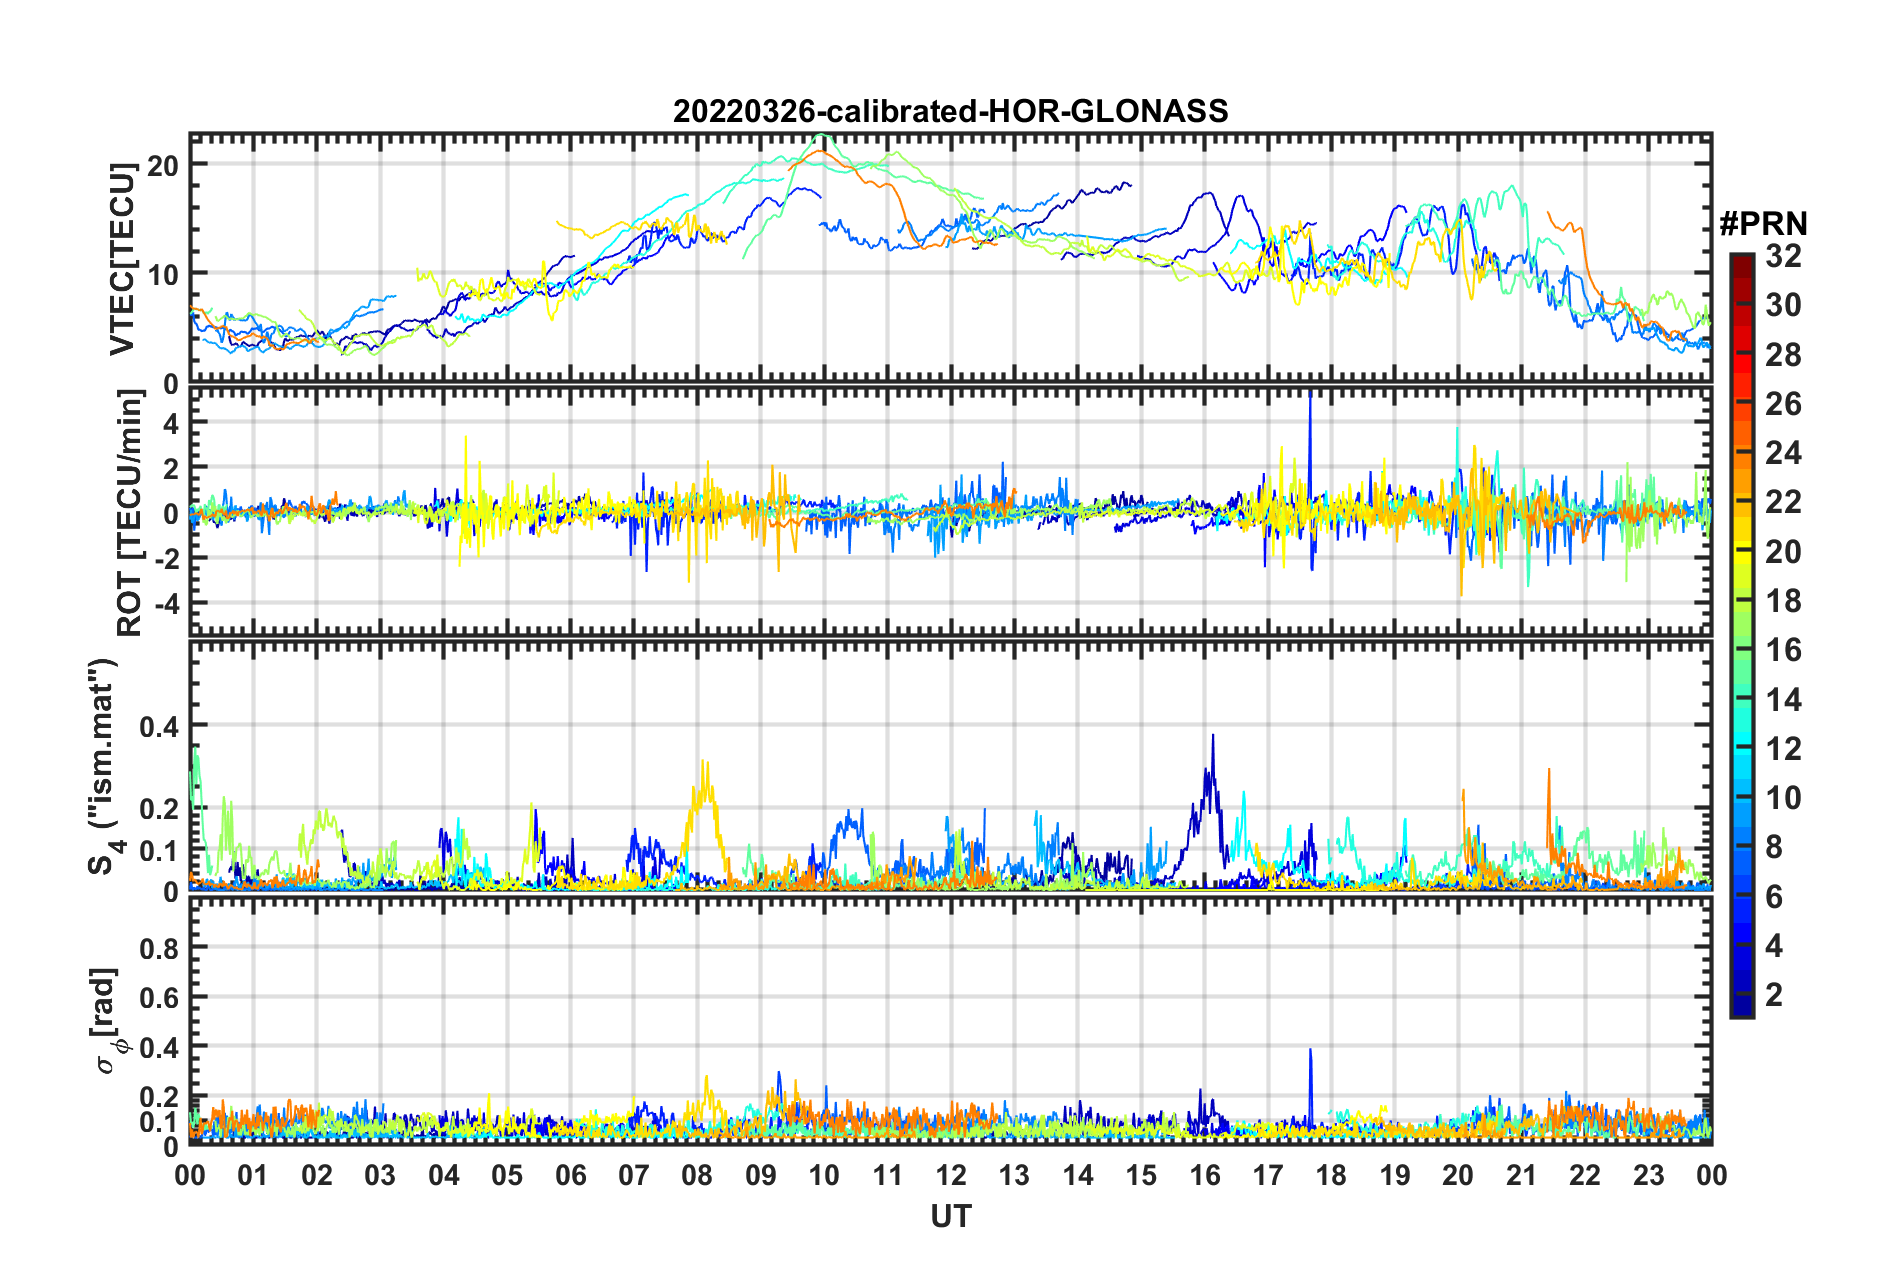Click x-axis tick label 13
The image size is (1902, 1272).
pos(1014,1175)
